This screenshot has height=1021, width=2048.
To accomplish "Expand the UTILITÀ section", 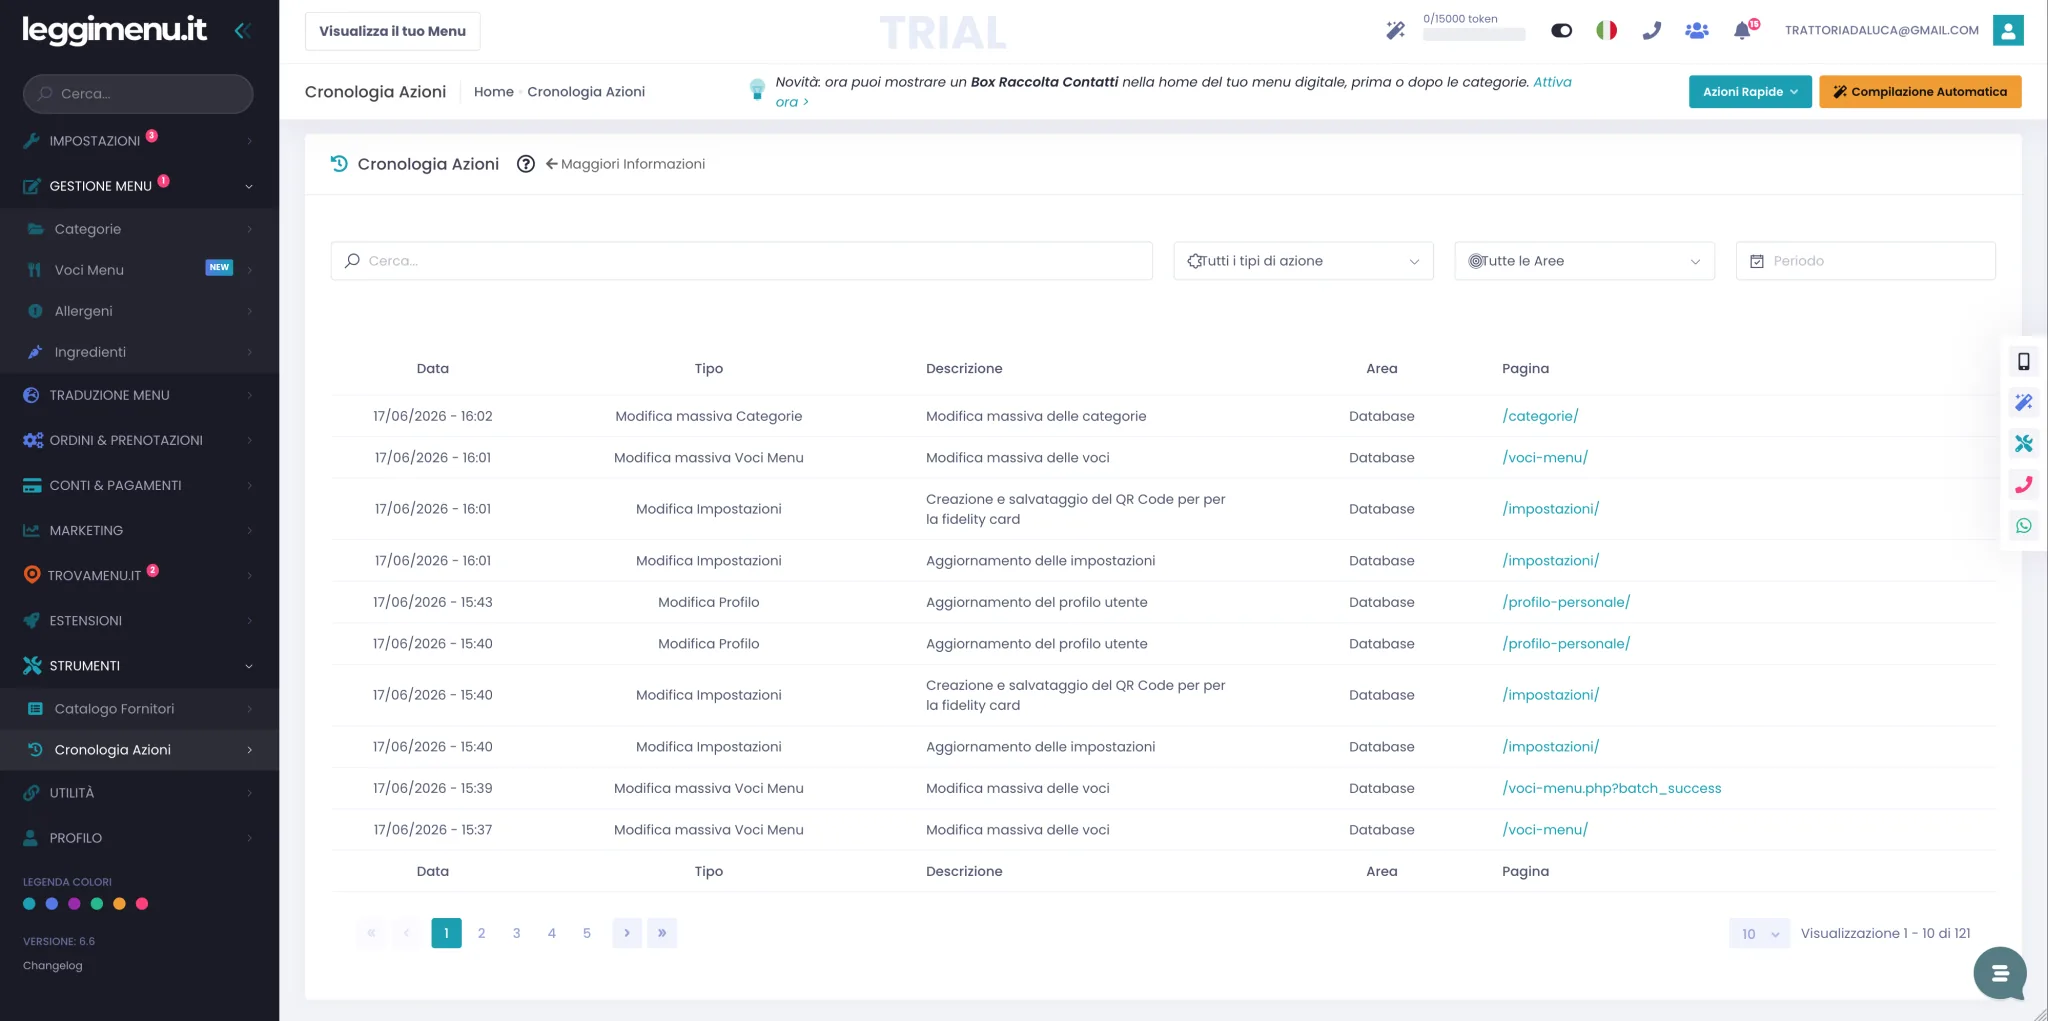I will pos(139,793).
